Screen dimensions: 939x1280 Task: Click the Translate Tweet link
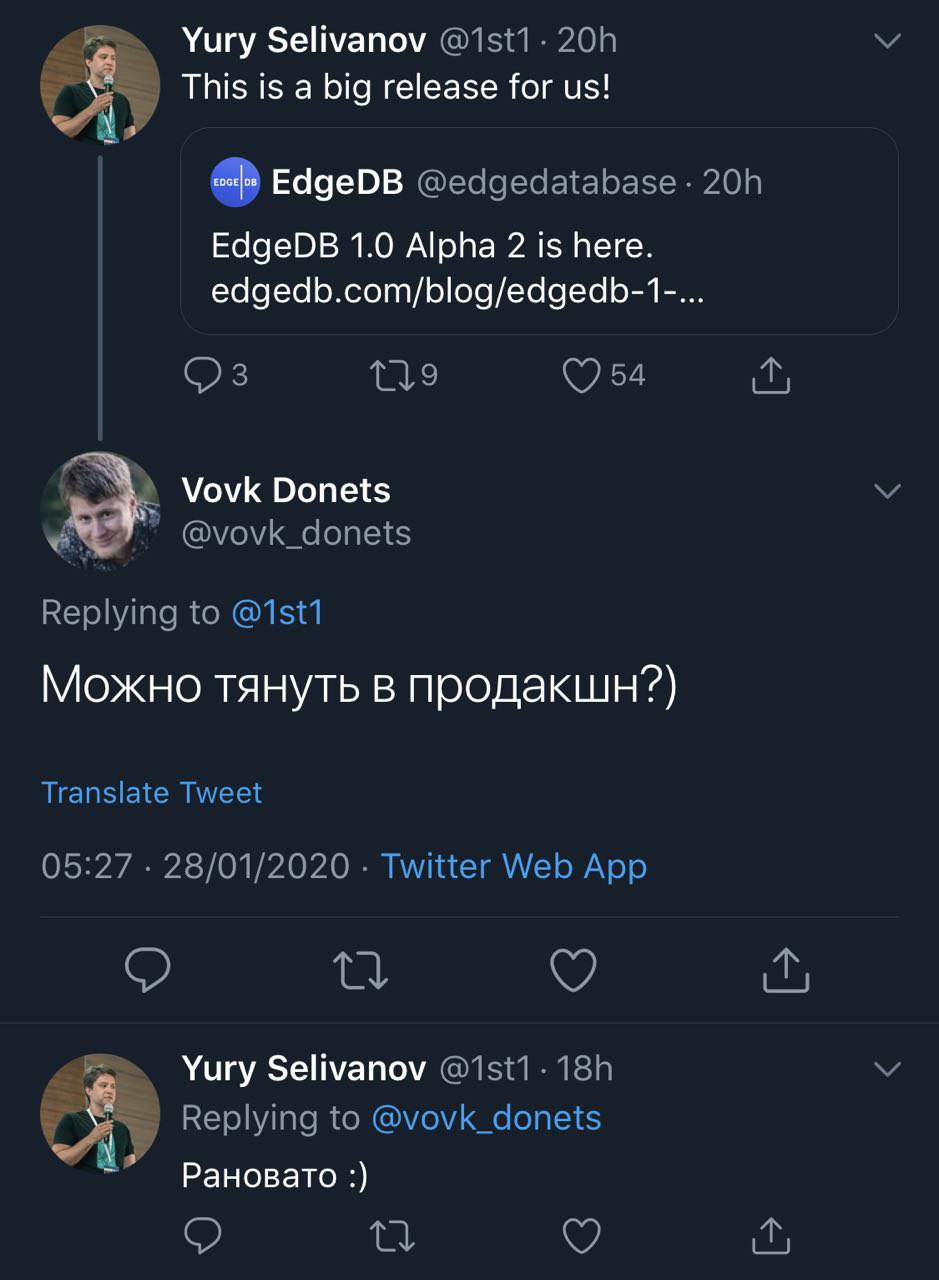click(151, 793)
